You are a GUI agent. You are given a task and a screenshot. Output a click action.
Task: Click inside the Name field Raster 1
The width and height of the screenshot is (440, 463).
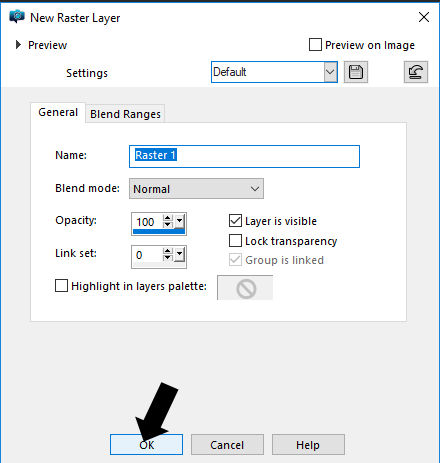click(x=244, y=156)
